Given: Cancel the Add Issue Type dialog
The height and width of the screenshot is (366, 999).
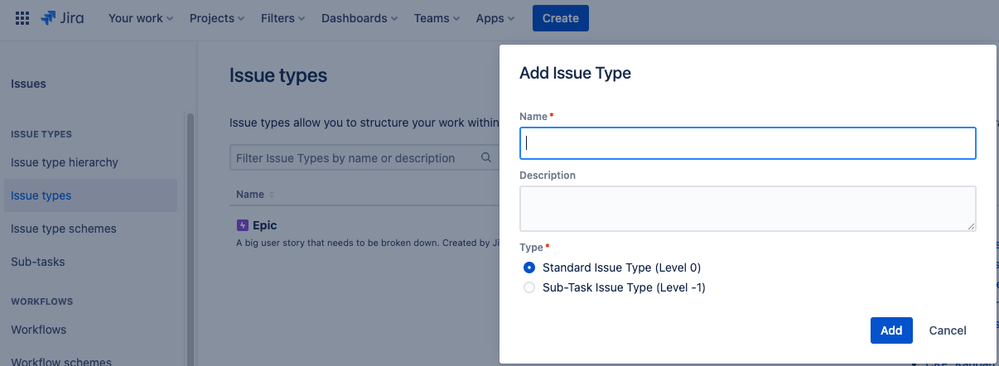Looking at the screenshot, I should (947, 330).
